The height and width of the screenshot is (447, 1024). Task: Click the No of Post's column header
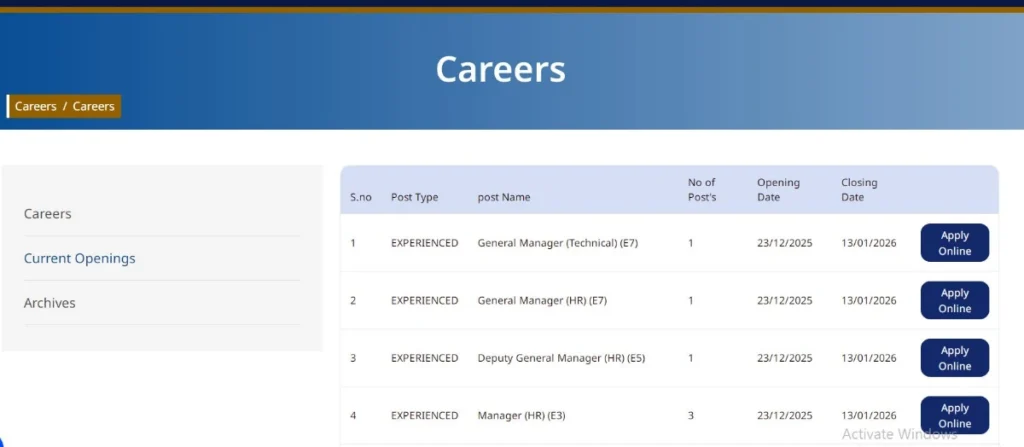(x=702, y=189)
